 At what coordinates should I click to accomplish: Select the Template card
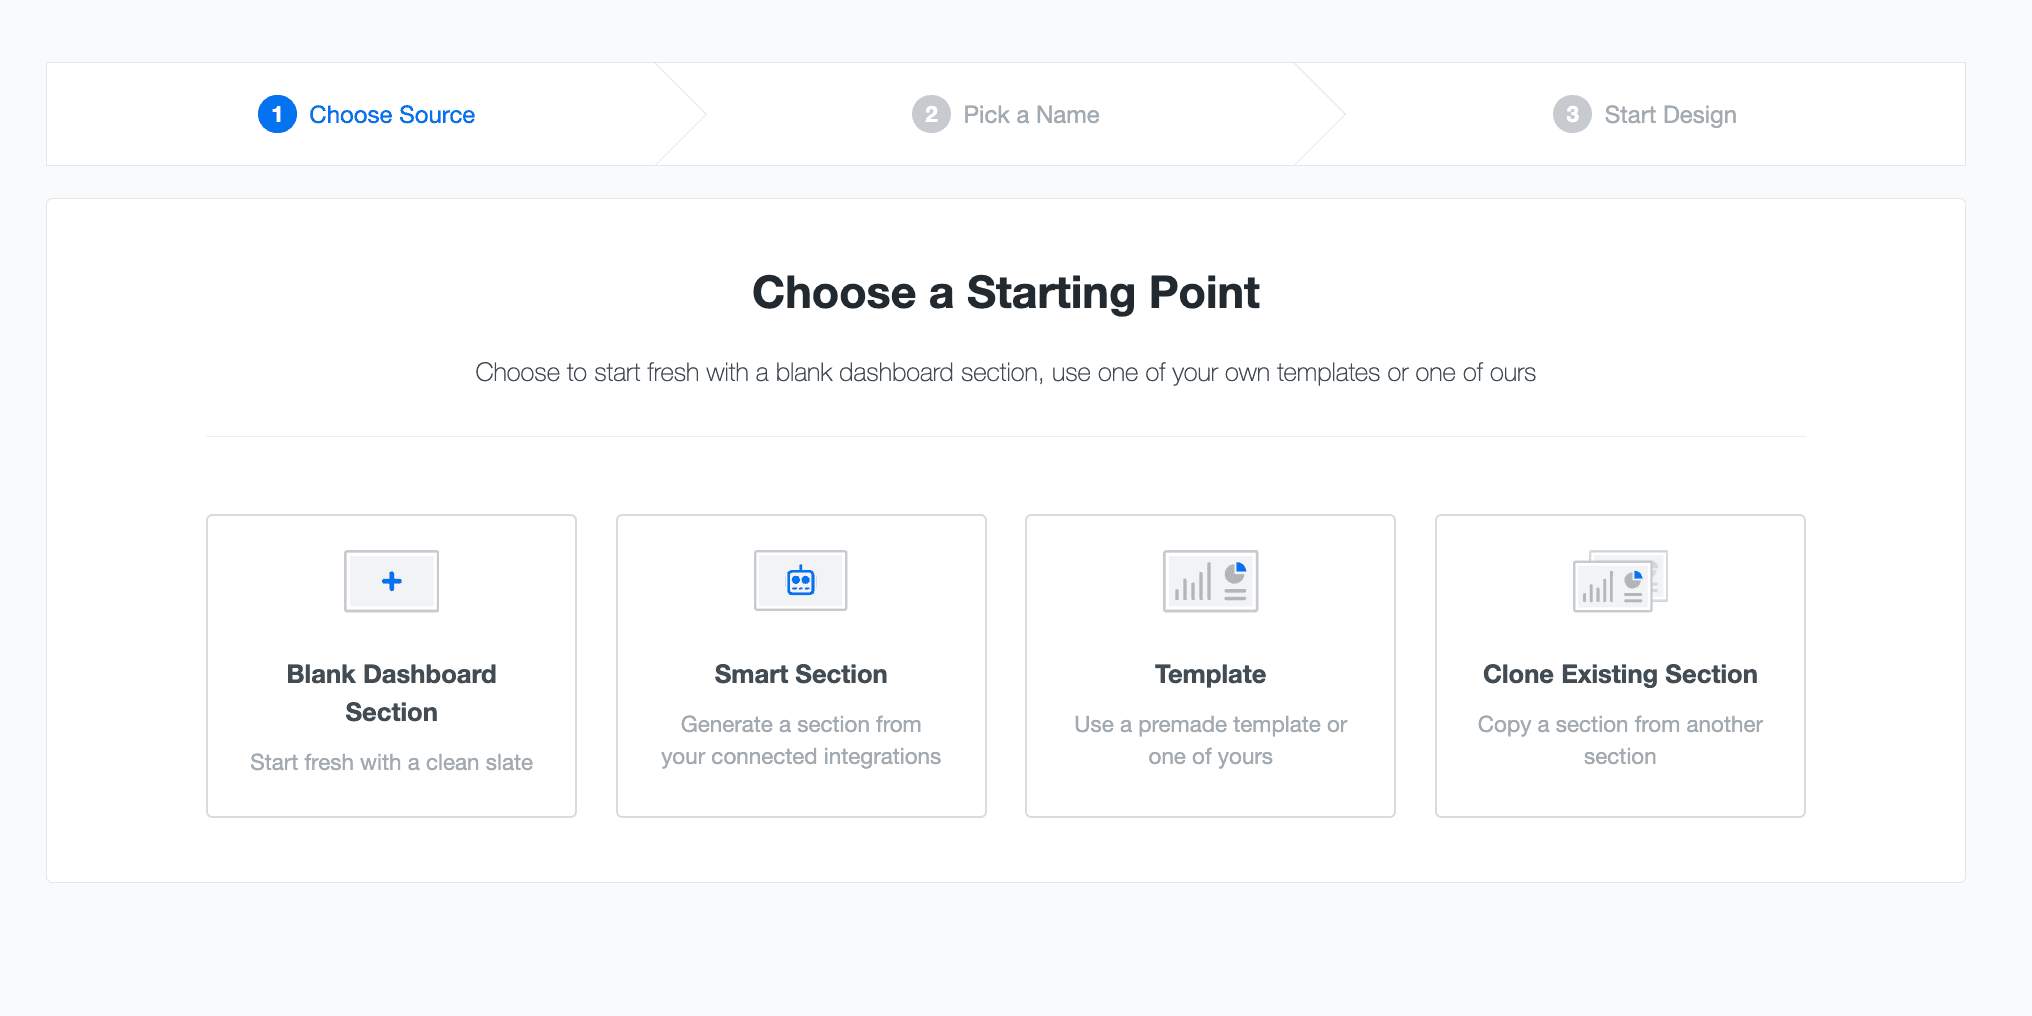coord(1210,665)
